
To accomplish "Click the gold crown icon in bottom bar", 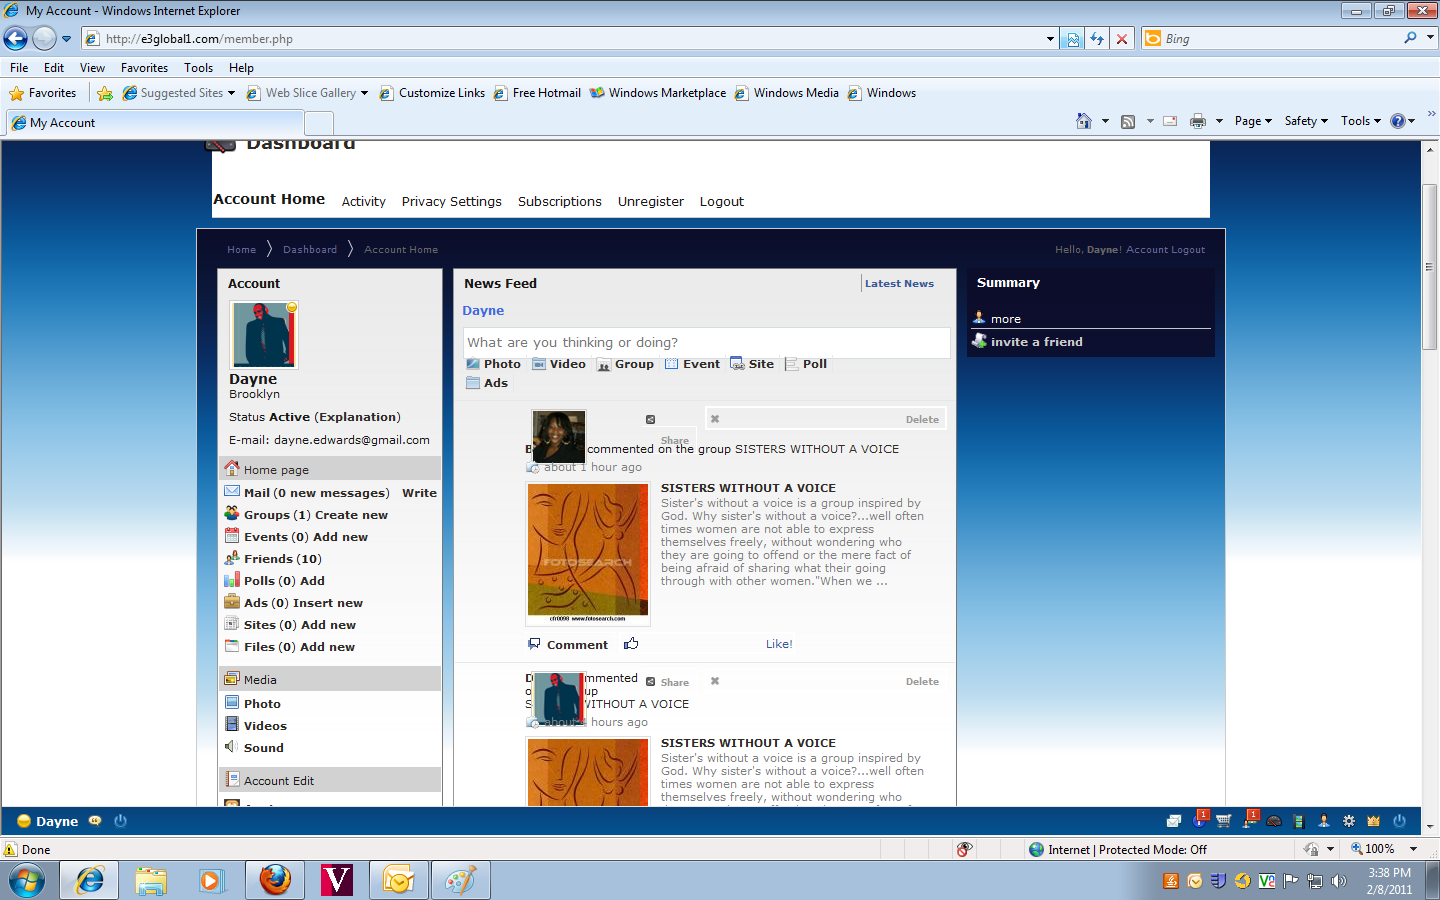I will pyautogui.click(x=1373, y=821).
